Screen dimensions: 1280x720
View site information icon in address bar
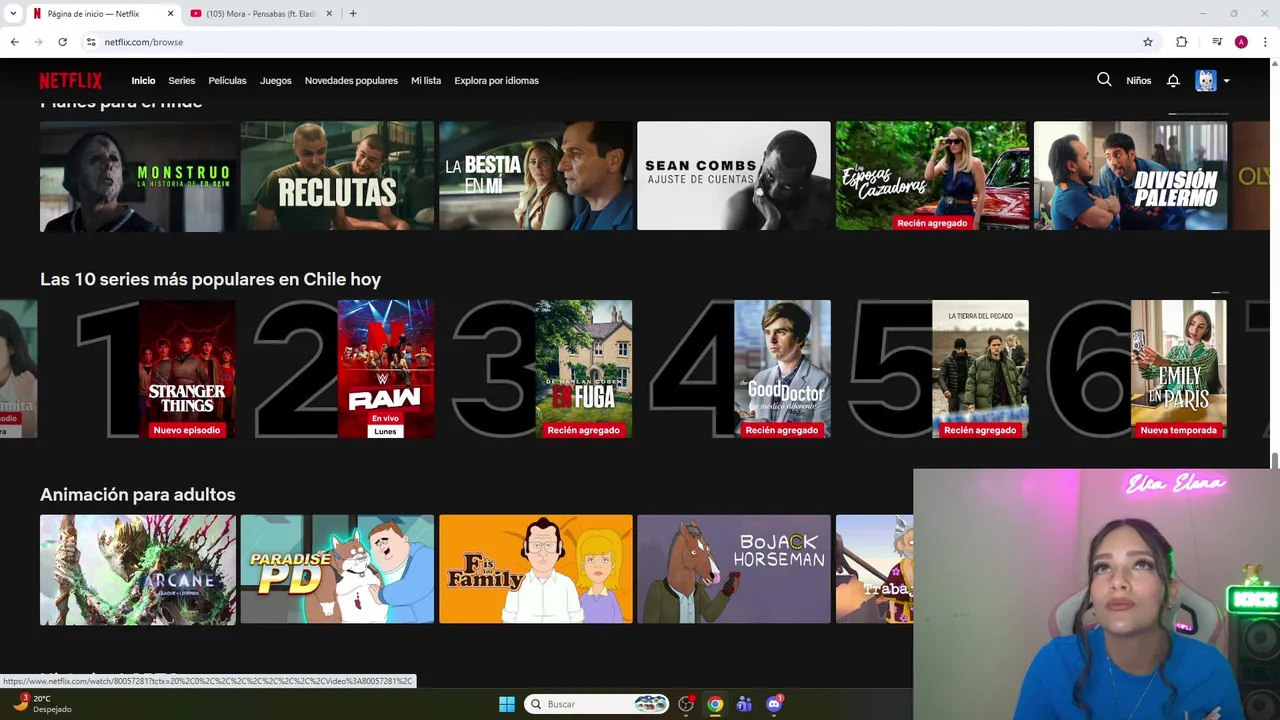coord(91,42)
